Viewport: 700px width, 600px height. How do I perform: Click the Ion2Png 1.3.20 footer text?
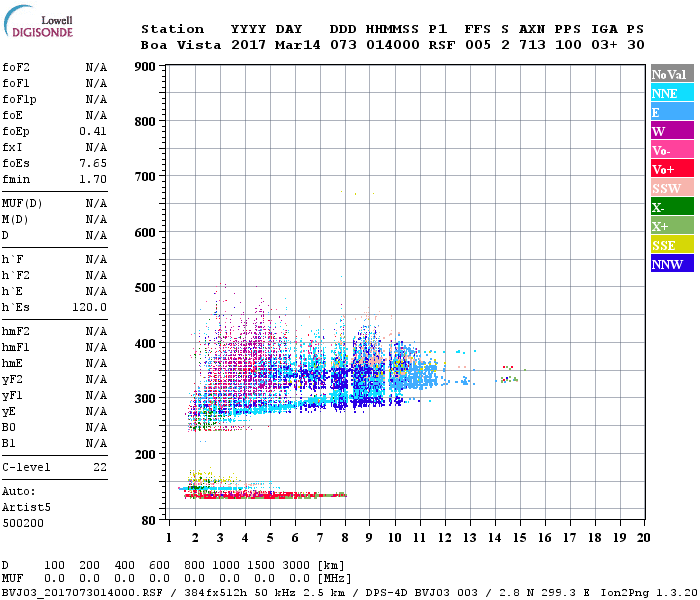tap(649, 593)
